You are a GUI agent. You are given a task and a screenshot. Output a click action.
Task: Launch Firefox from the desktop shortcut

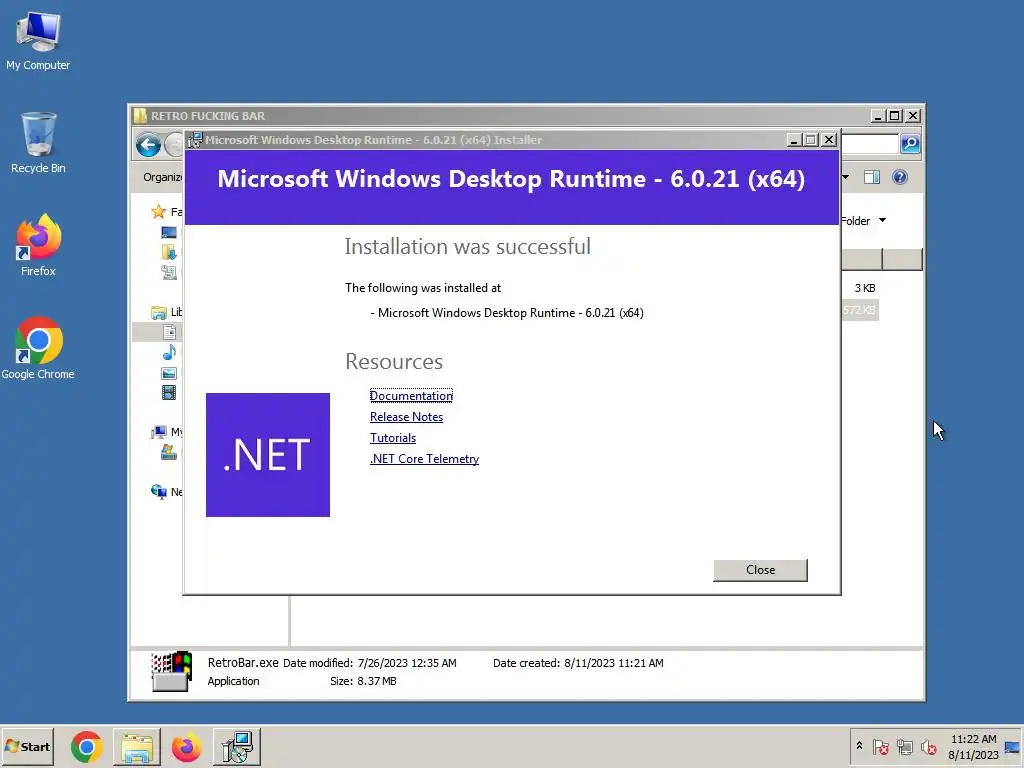pos(38,245)
